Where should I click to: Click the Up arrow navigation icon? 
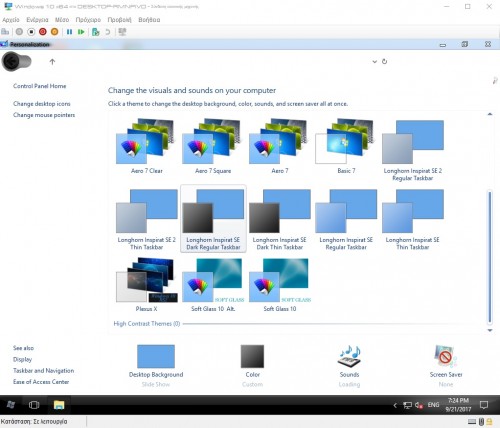[52, 62]
